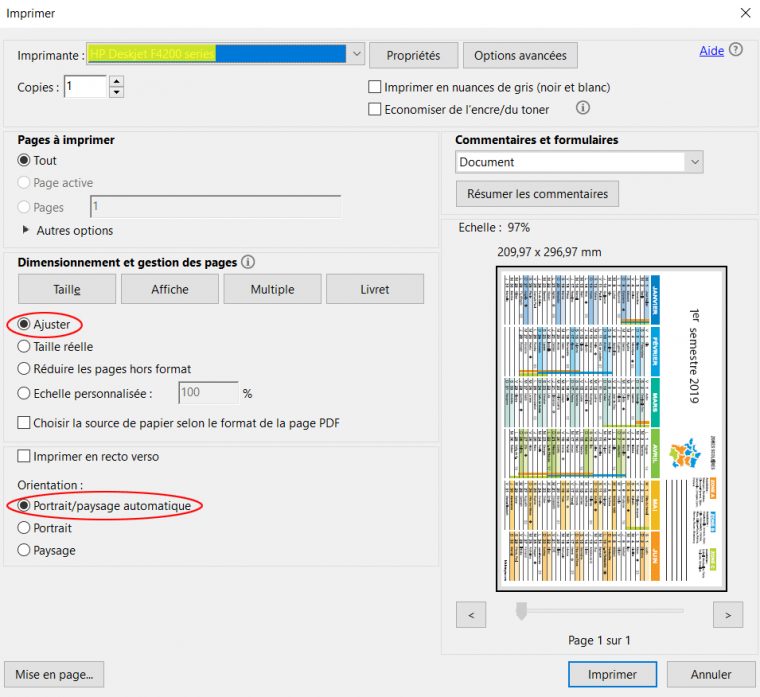This screenshot has height=697, width=760.
Task: Click the info icon beside Economiser de l'encre
Action: click(x=583, y=108)
